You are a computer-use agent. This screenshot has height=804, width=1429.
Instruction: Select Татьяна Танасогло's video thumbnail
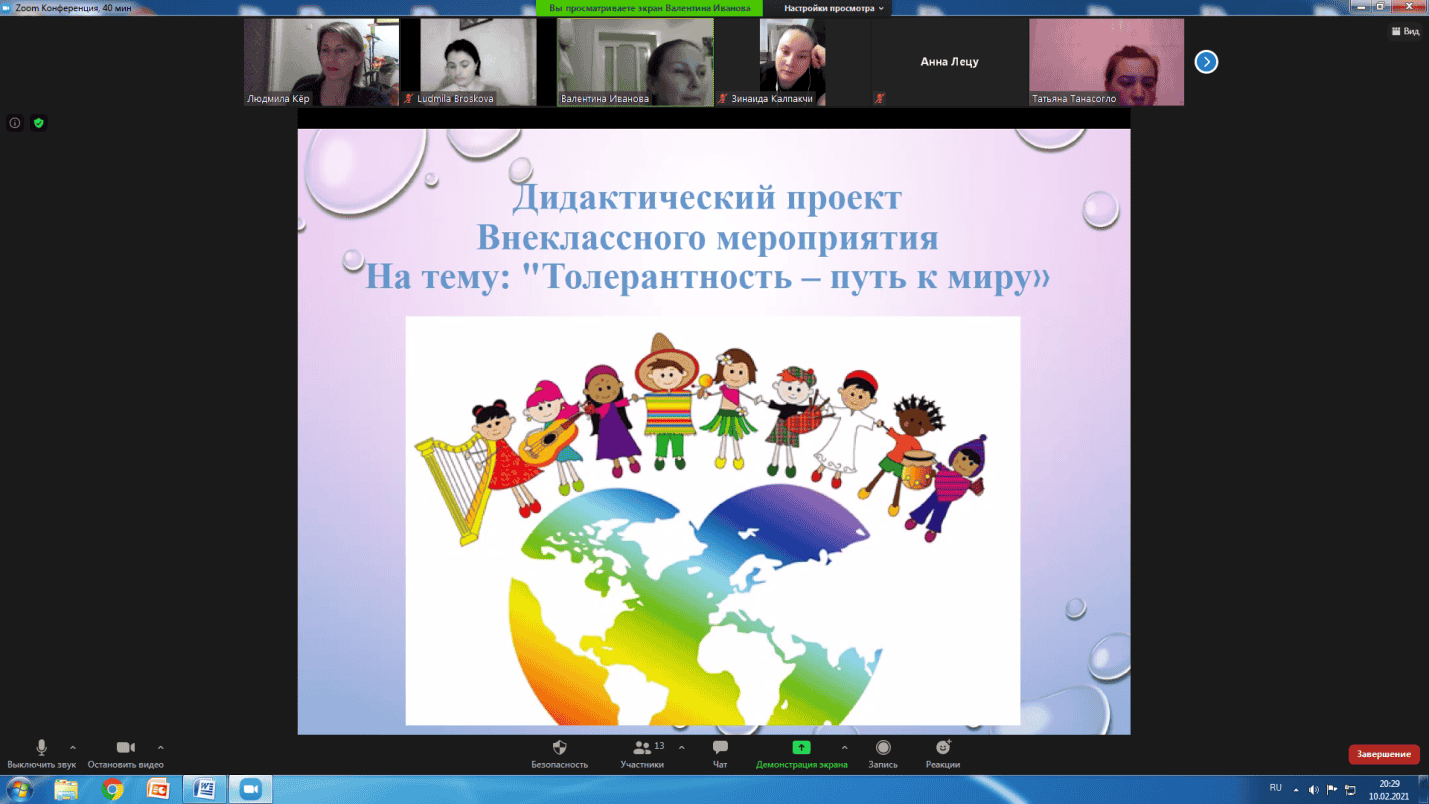(1106, 62)
